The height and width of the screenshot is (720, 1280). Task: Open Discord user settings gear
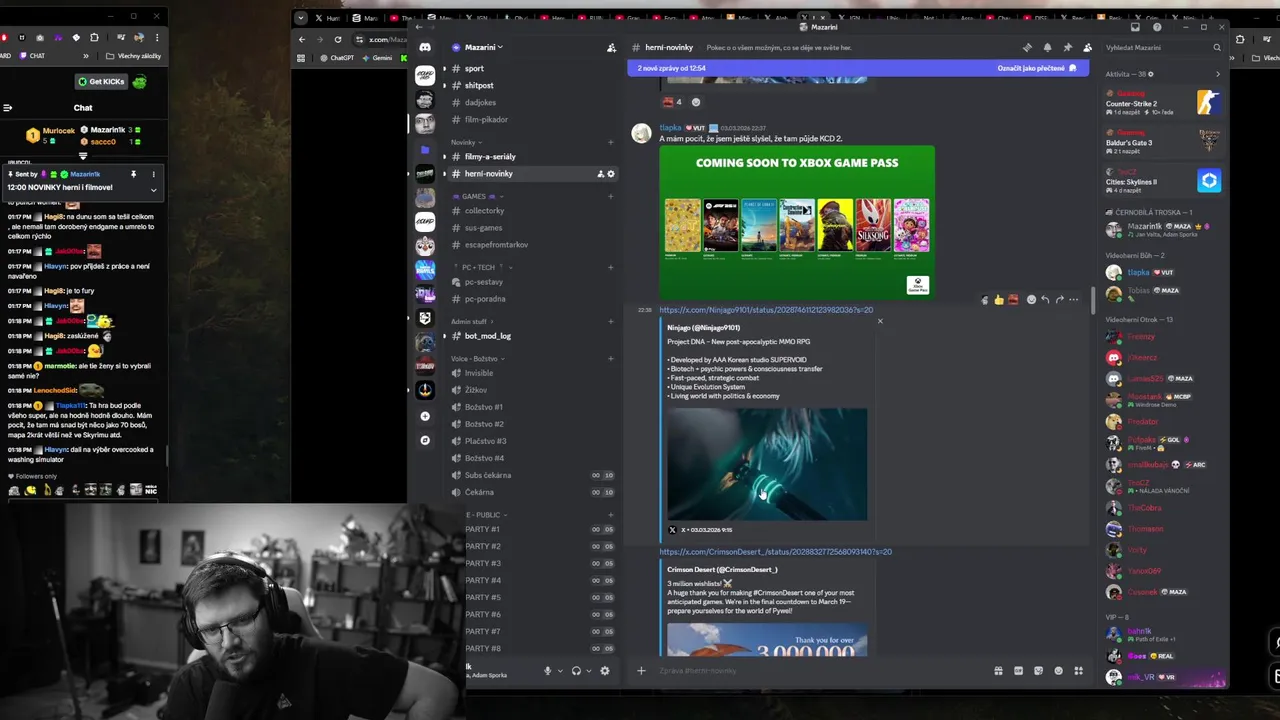click(604, 671)
